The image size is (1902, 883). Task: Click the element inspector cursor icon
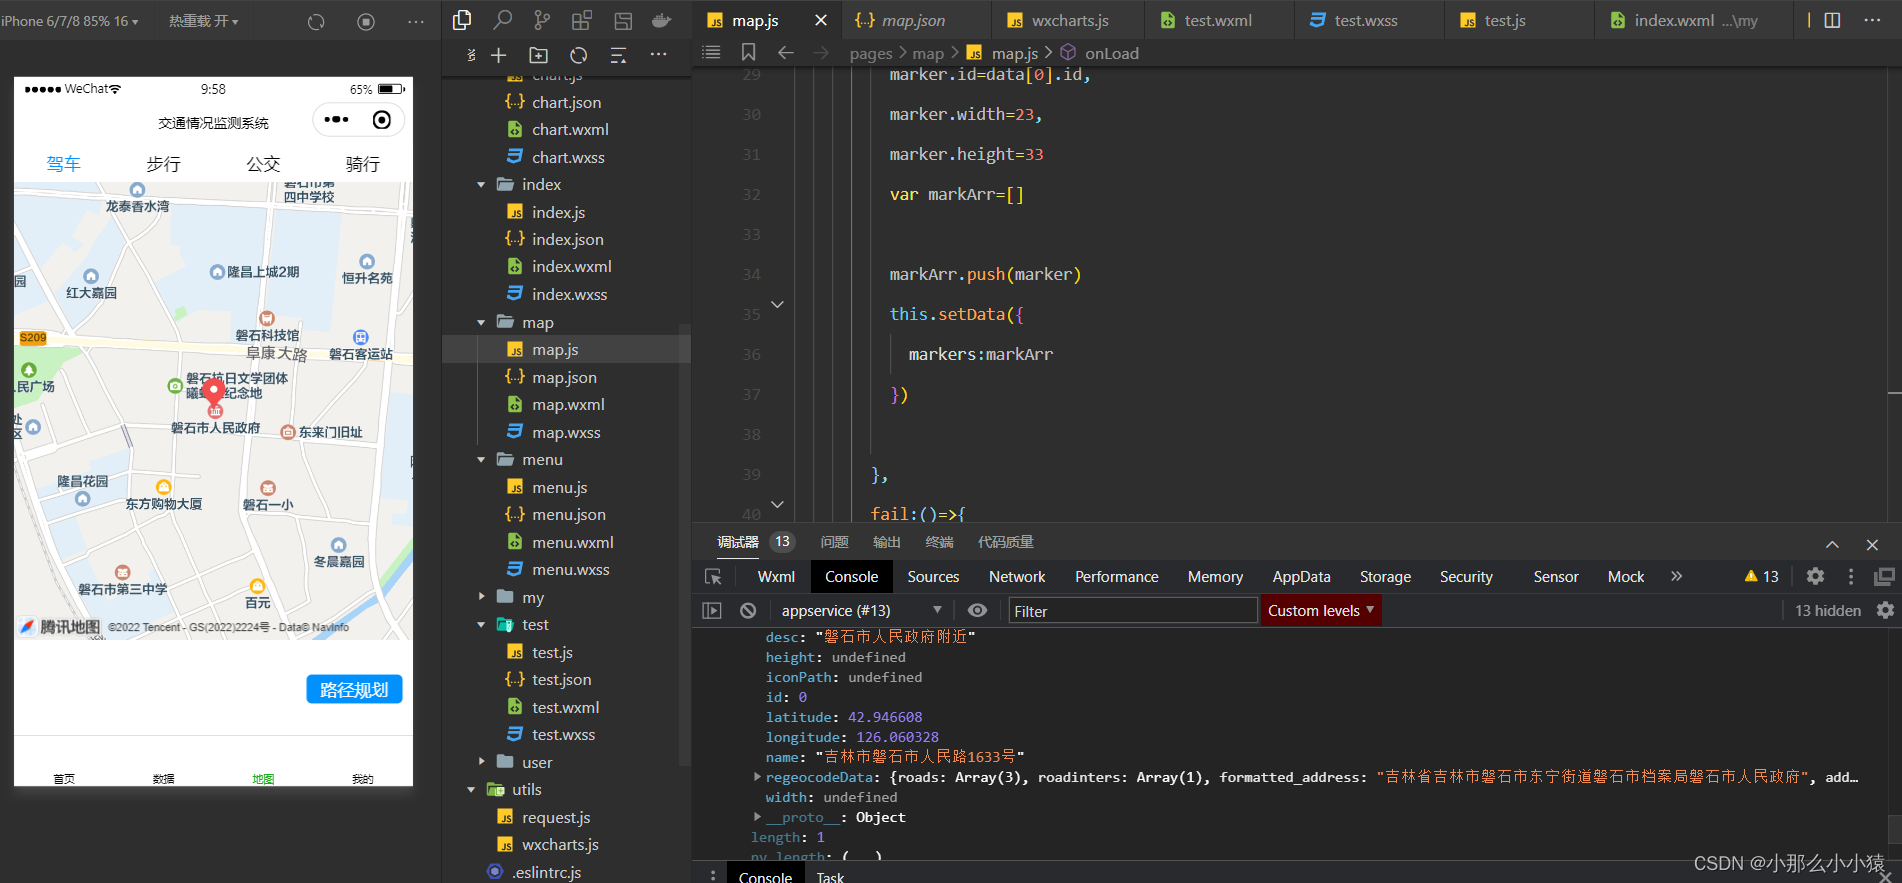(x=713, y=577)
